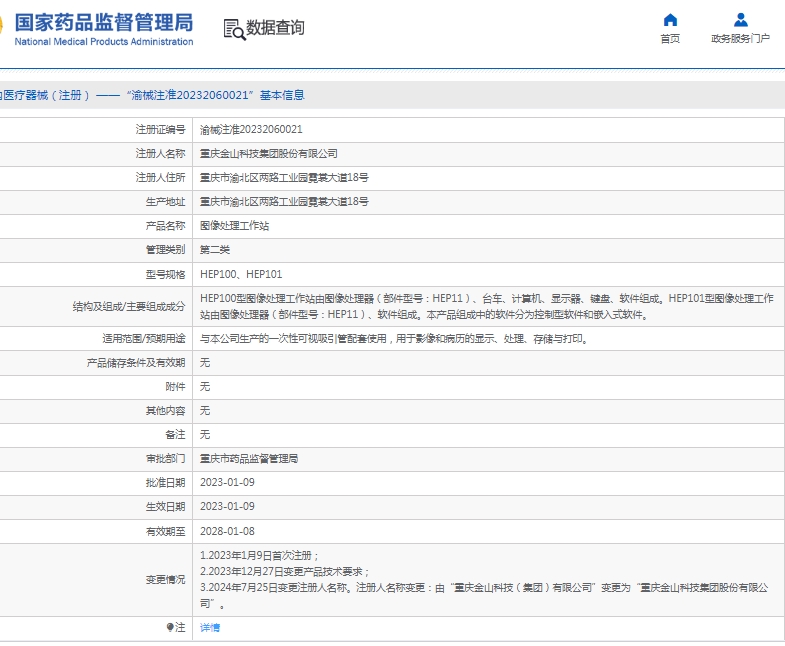Image resolution: width=785 pixels, height=646 pixels.
Task: Select registration number 渝械注准20232060021 value
Action: pos(251,130)
